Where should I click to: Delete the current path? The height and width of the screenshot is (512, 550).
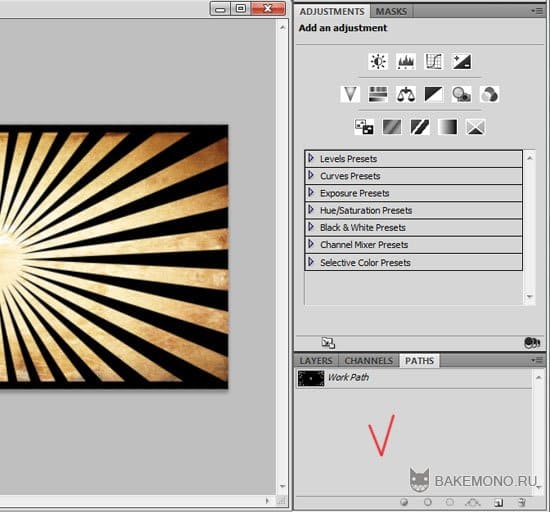[522, 503]
